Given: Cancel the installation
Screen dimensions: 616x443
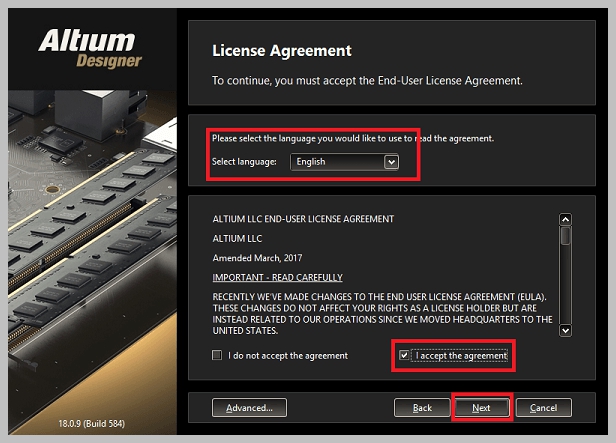Looking at the screenshot, I should [x=544, y=408].
